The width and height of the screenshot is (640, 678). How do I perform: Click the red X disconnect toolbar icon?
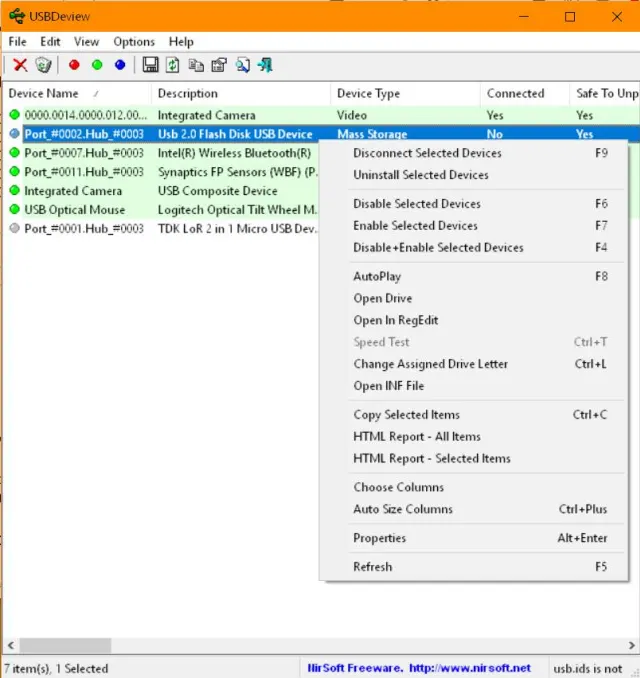(20, 65)
